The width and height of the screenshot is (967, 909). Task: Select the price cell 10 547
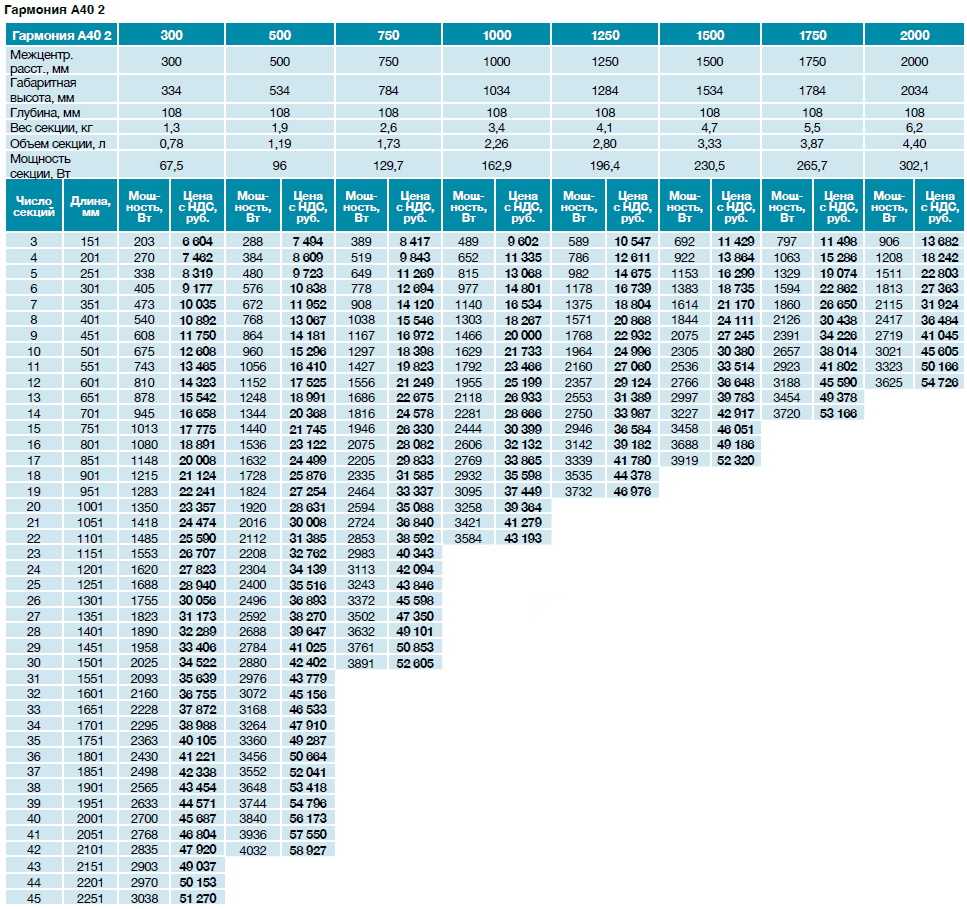[x=632, y=242]
